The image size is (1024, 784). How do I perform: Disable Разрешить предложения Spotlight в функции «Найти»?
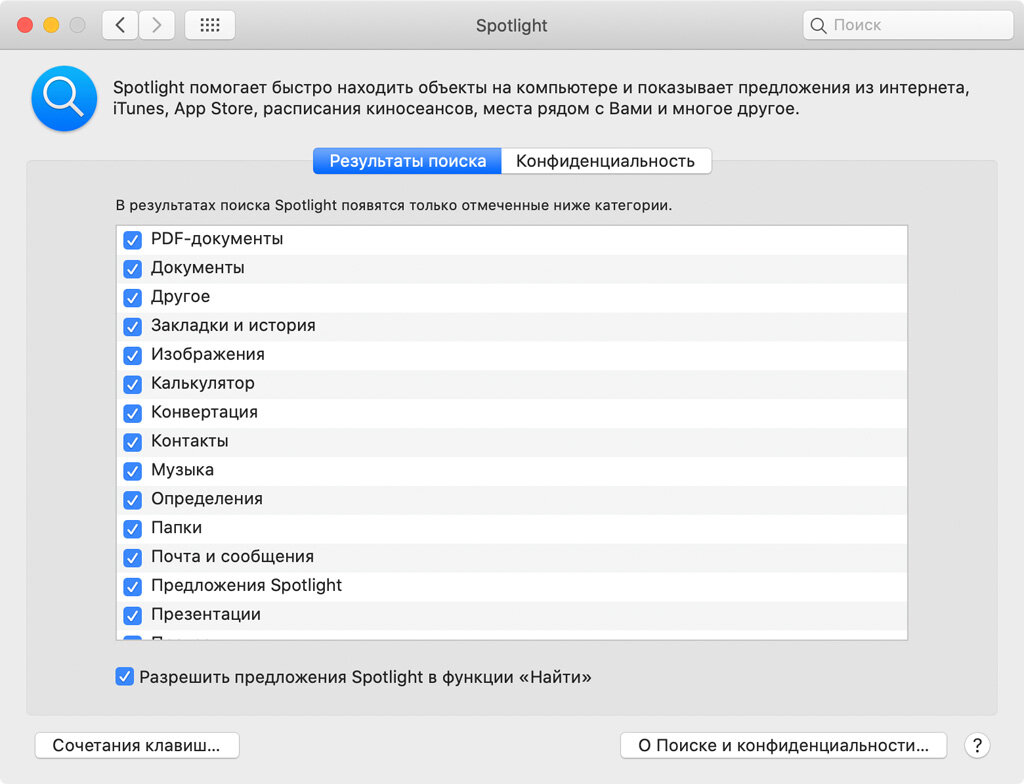click(x=124, y=676)
